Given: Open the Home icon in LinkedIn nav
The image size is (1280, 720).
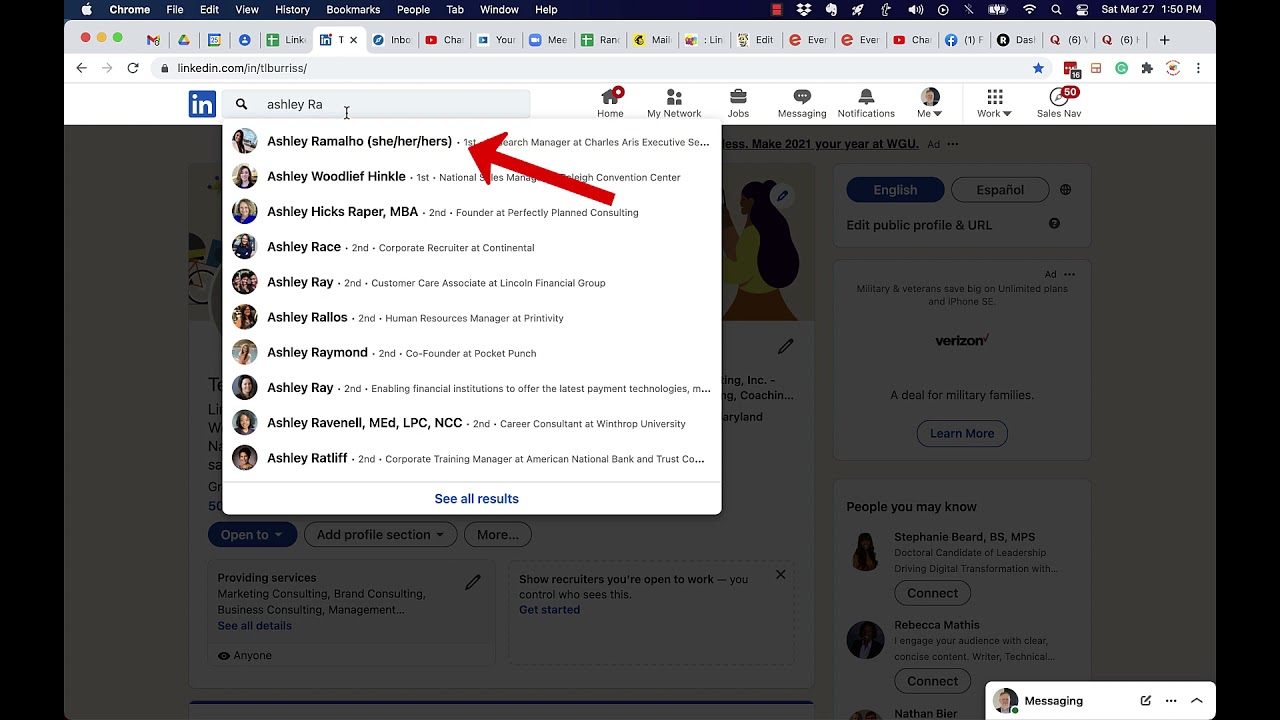Looking at the screenshot, I should pyautogui.click(x=610, y=103).
